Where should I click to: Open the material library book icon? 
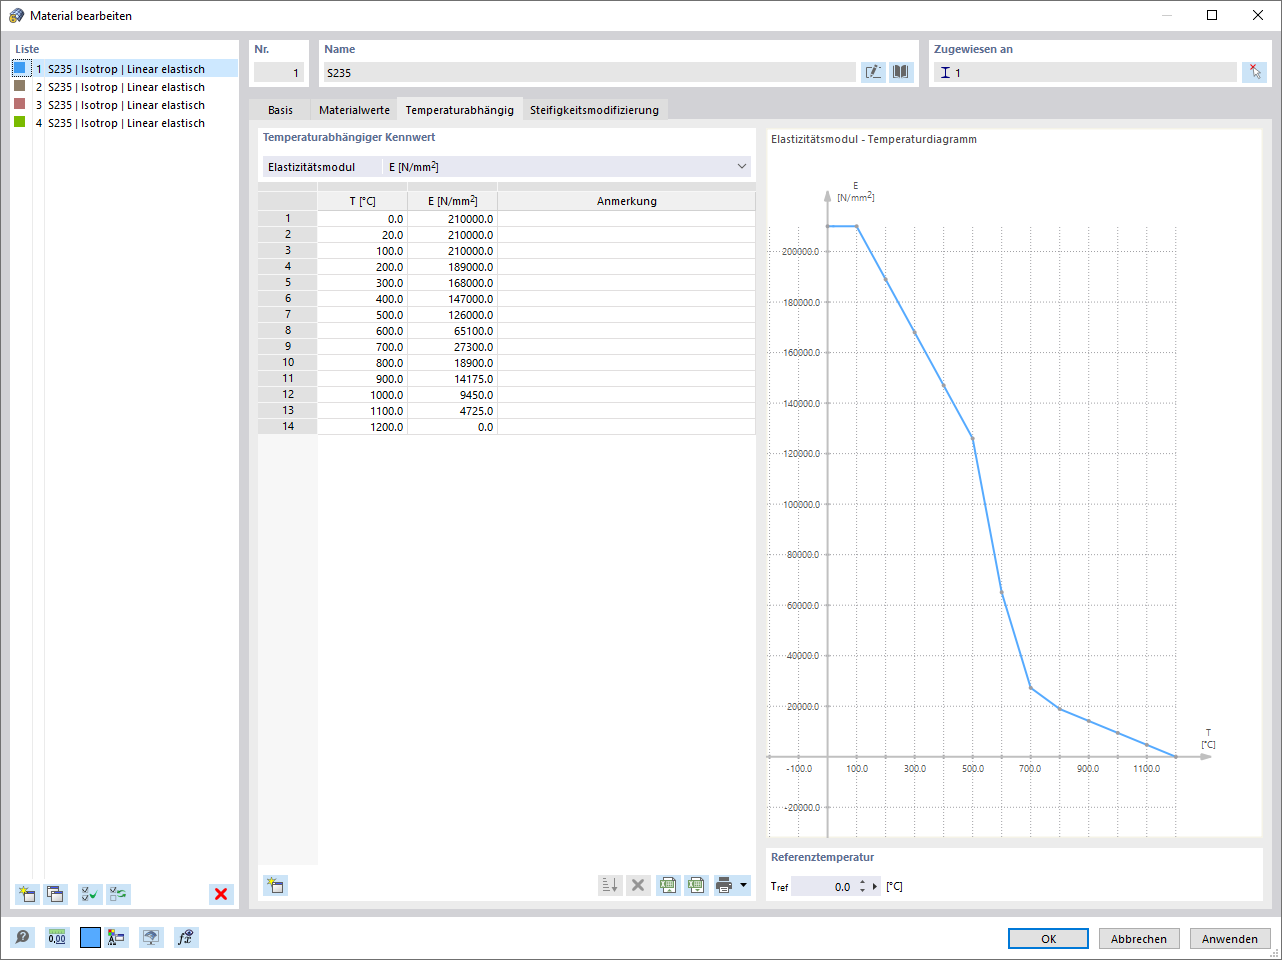click(900, 72)
